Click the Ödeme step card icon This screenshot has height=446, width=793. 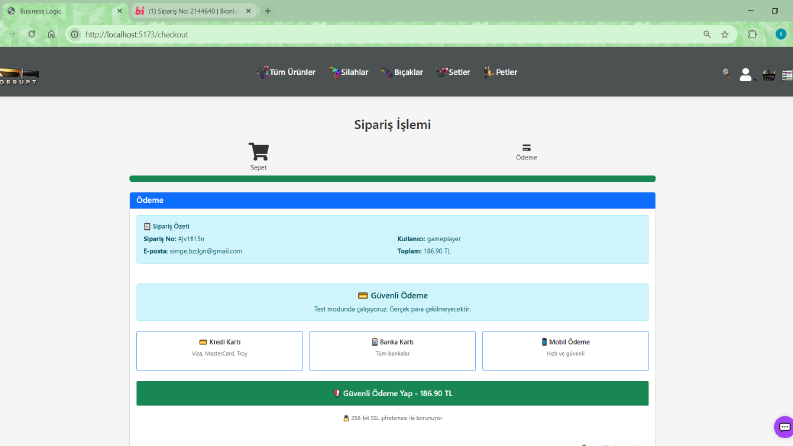pyautogui.click(x=526, y=148)
